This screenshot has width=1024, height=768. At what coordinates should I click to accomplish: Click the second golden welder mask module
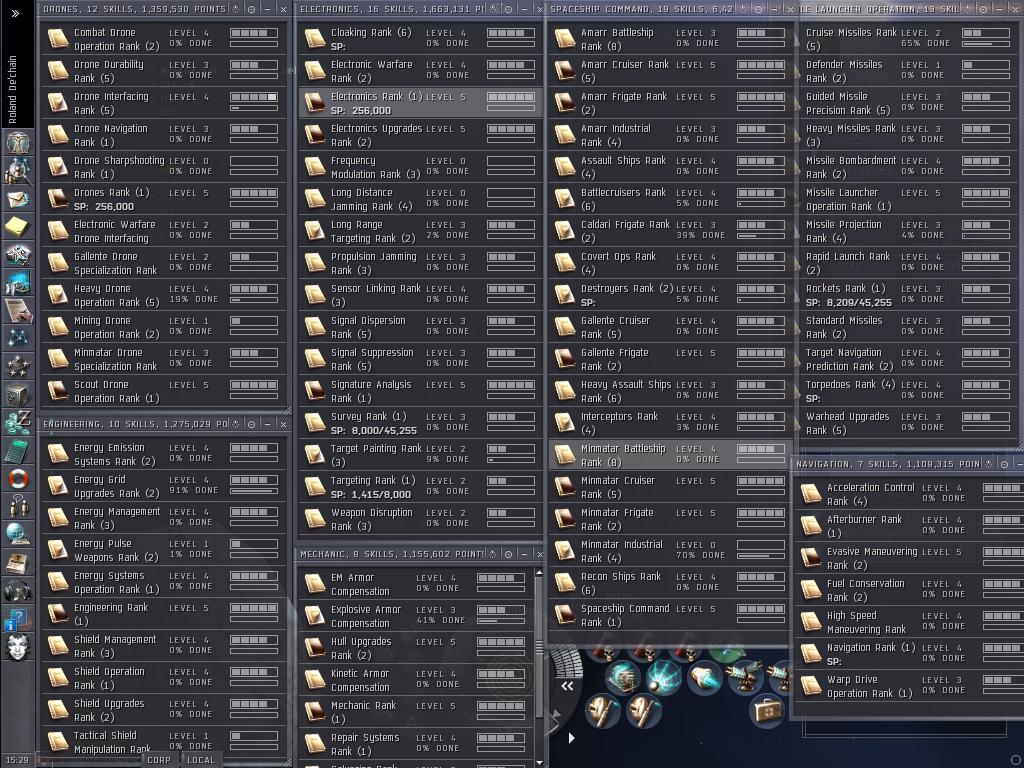[643, 711]
